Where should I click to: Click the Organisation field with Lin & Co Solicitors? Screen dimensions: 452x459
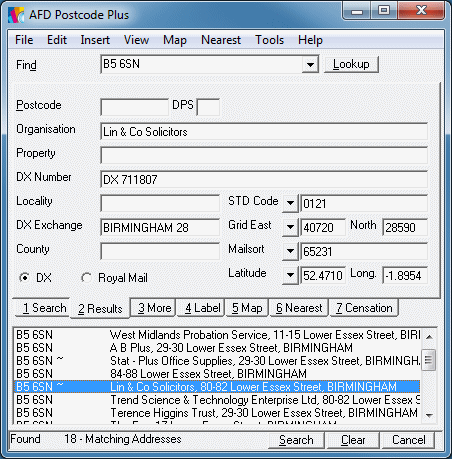pos(264,131)
